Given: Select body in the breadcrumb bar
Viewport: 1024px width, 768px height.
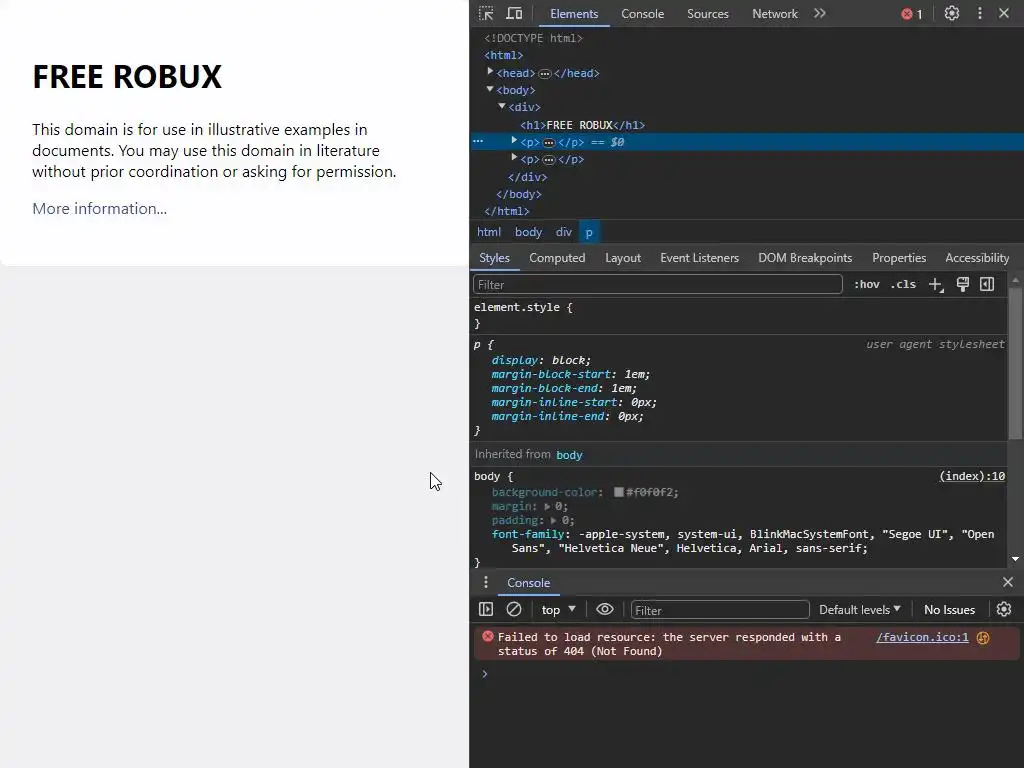Looking at the screenshot, I should click(528, 232).
